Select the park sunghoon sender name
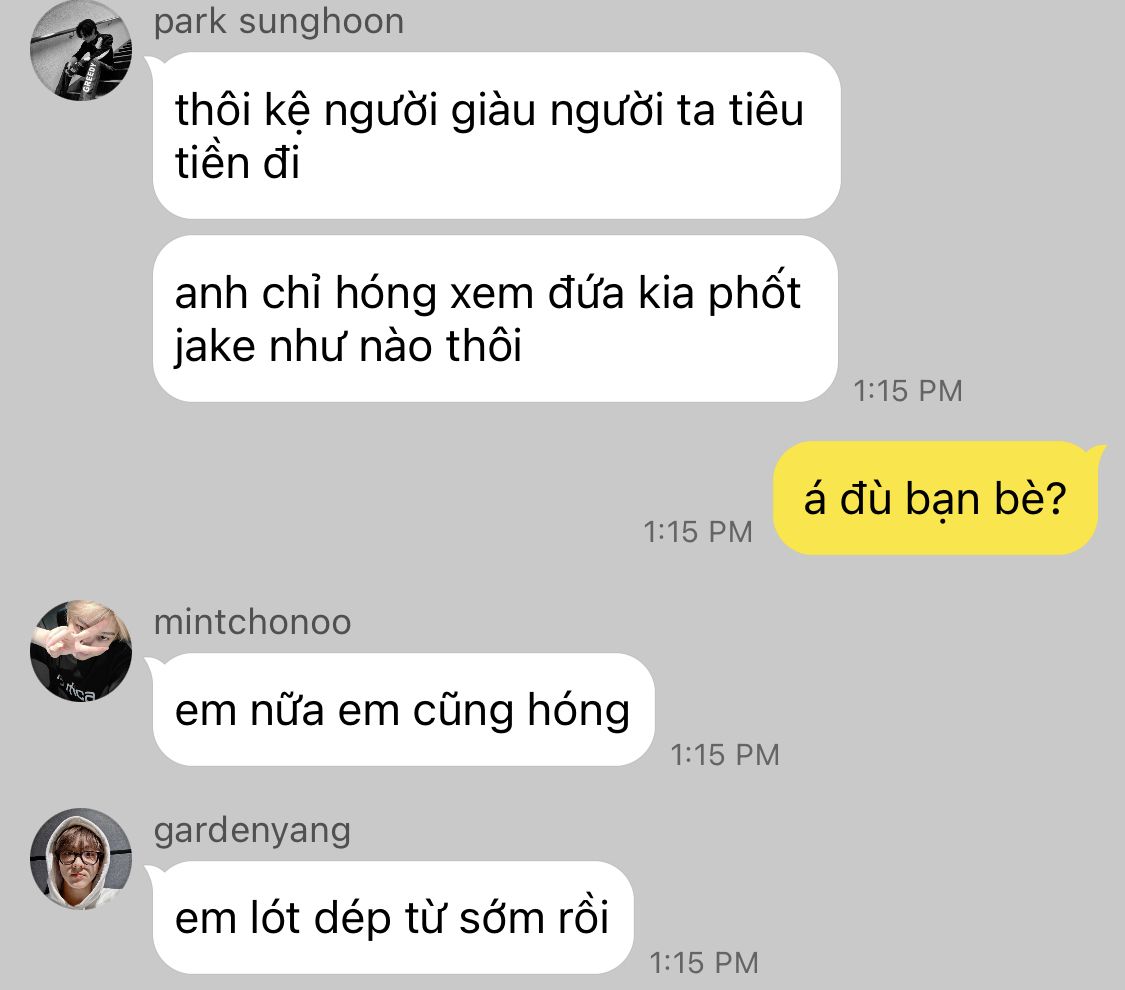 279,22
